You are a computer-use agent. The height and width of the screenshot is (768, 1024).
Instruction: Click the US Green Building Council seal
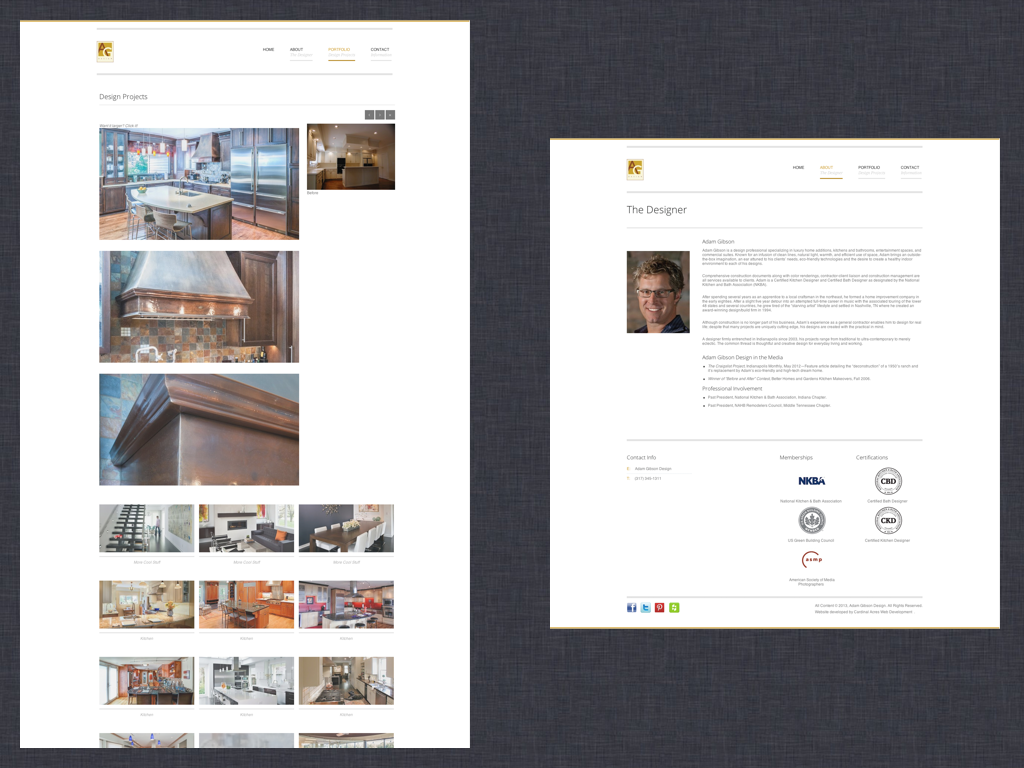tap(811, 521)
